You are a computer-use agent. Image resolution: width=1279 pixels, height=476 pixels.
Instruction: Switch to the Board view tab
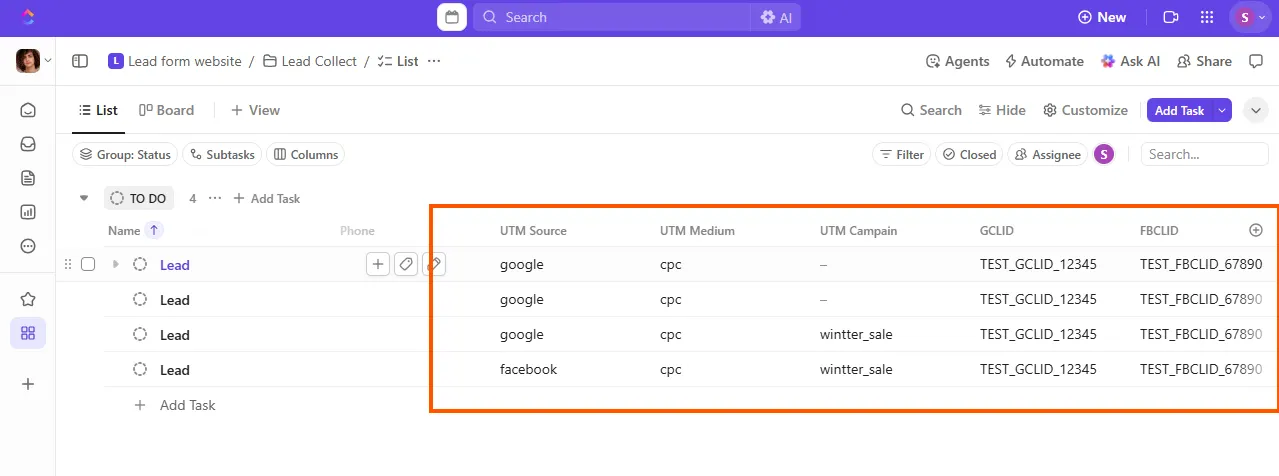click(x=166, y=110)
